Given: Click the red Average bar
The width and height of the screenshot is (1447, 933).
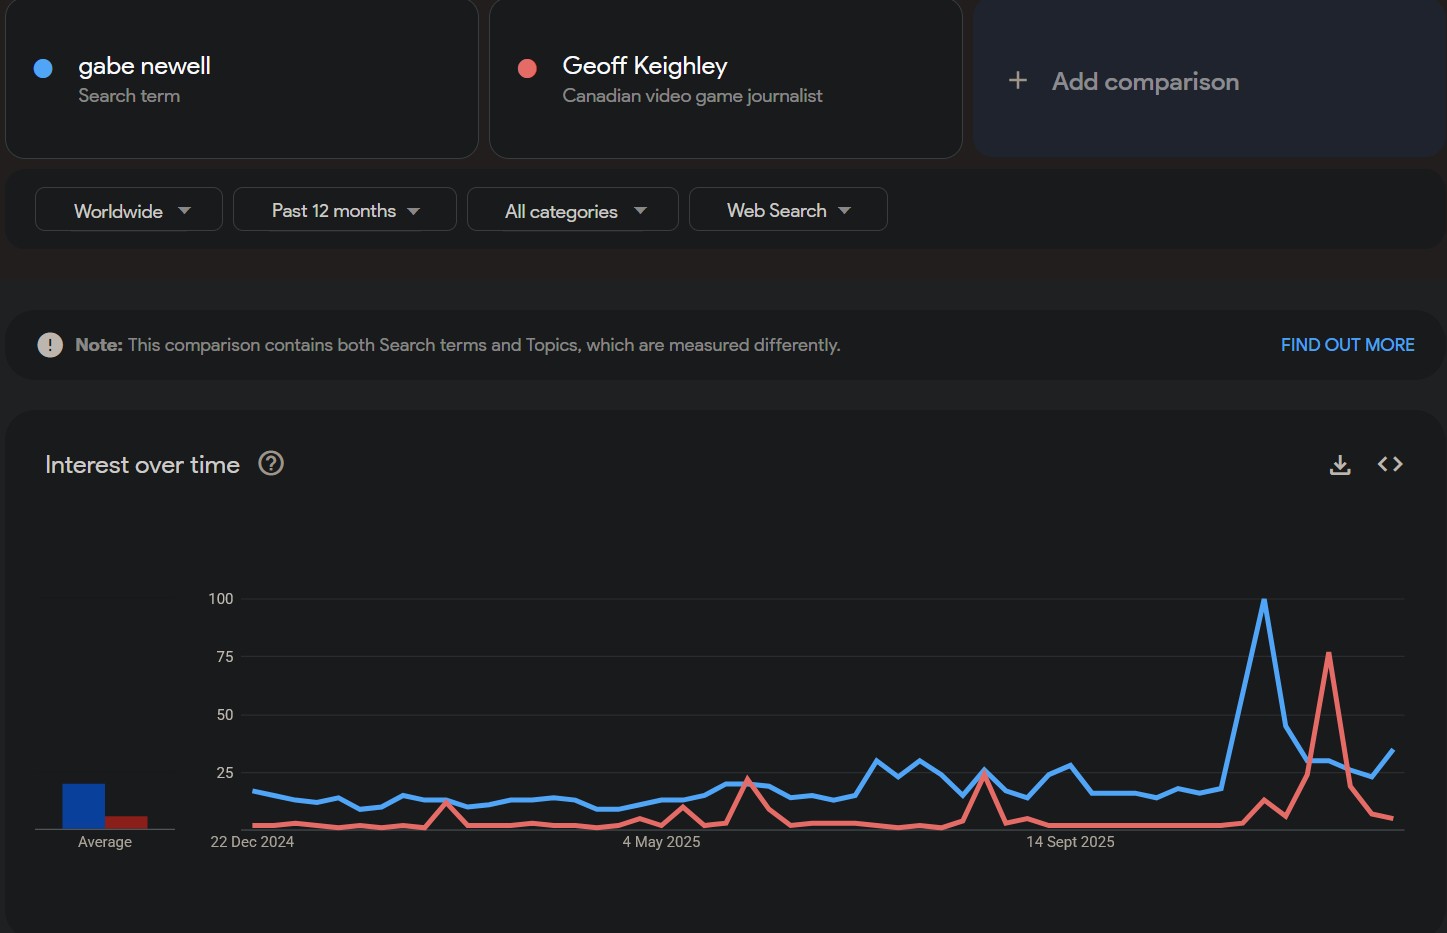Looking at the screenshot, I should click(126, 823).
